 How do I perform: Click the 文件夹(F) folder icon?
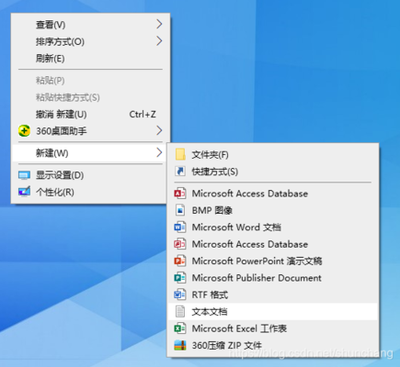pyautogui.click(x=180, y=155)
